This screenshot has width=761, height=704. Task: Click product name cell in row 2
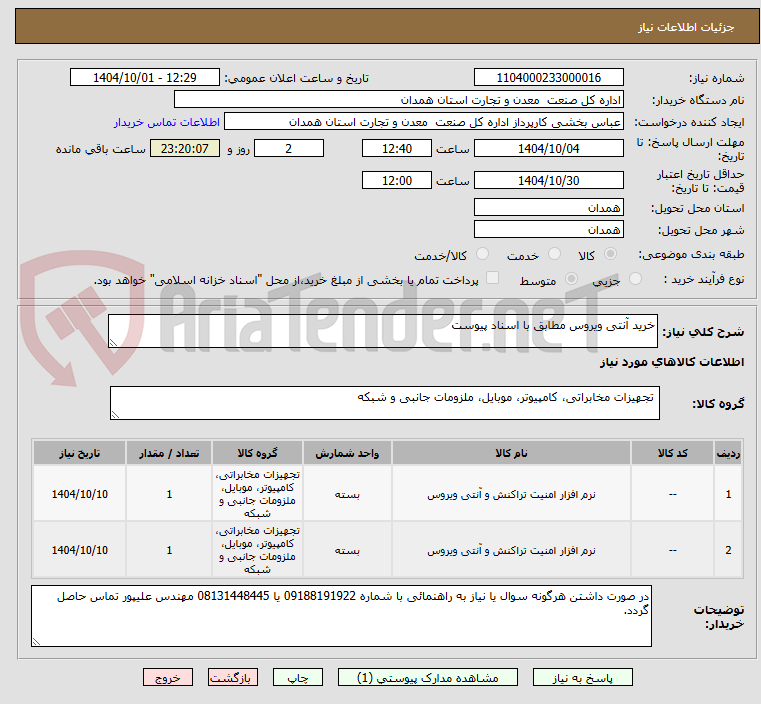511,550
